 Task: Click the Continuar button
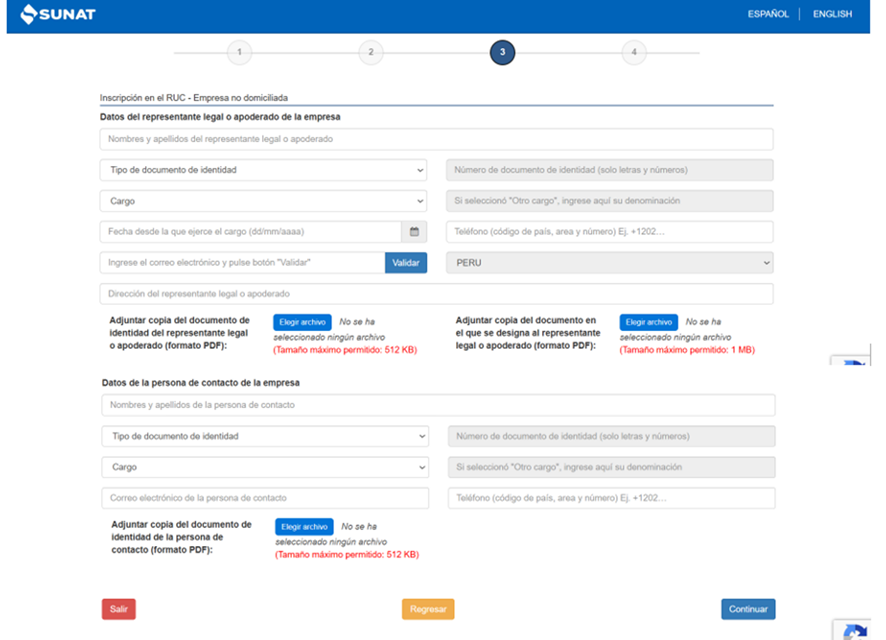(747, 609)
